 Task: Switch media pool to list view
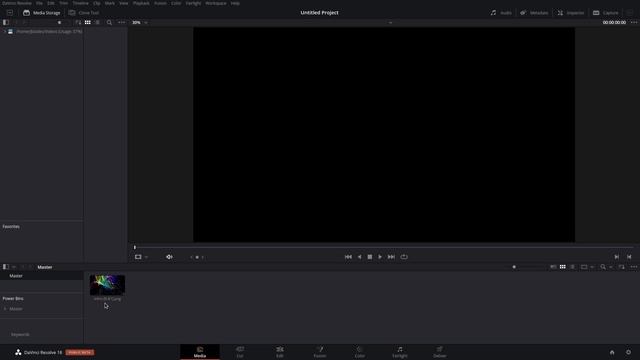point(573,267)
